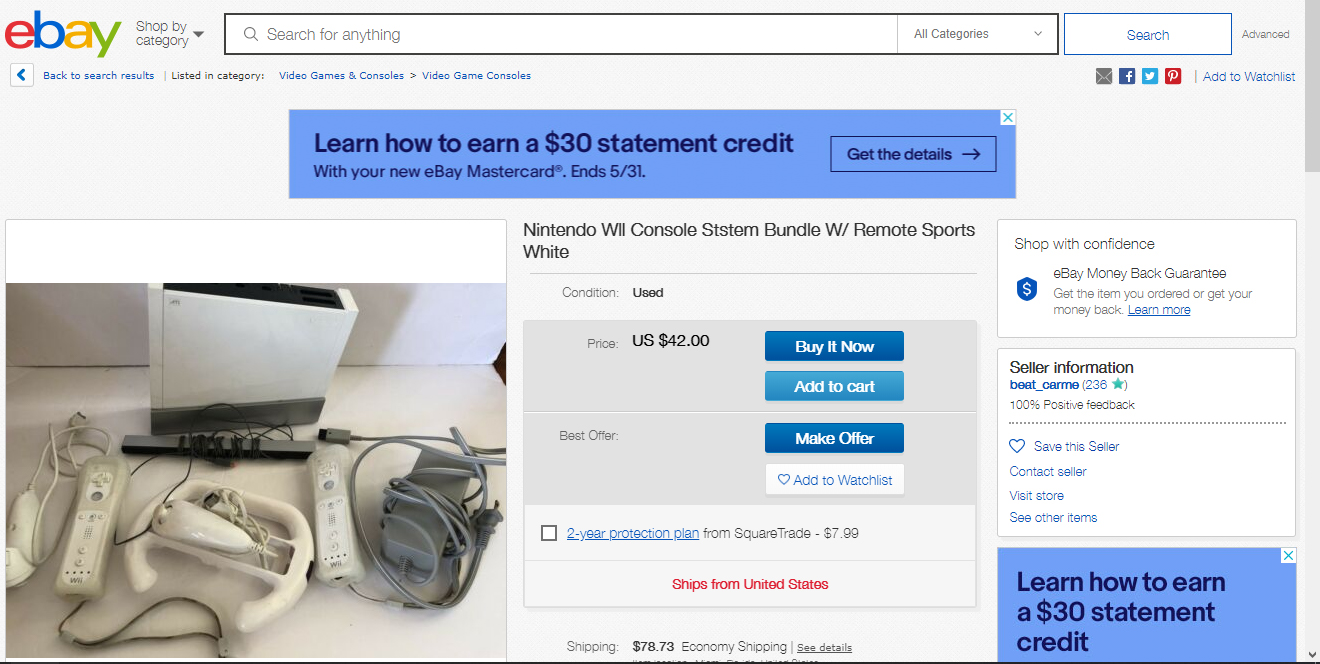Click the heart icon beside Save this Seller

(x=1017, y=446)
